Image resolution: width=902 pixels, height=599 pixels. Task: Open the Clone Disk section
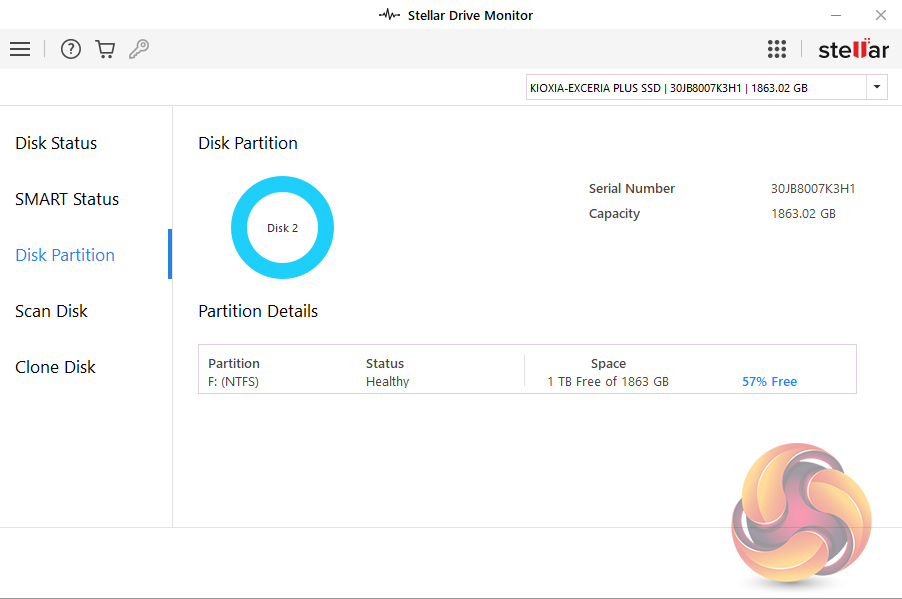click(56, 367)
